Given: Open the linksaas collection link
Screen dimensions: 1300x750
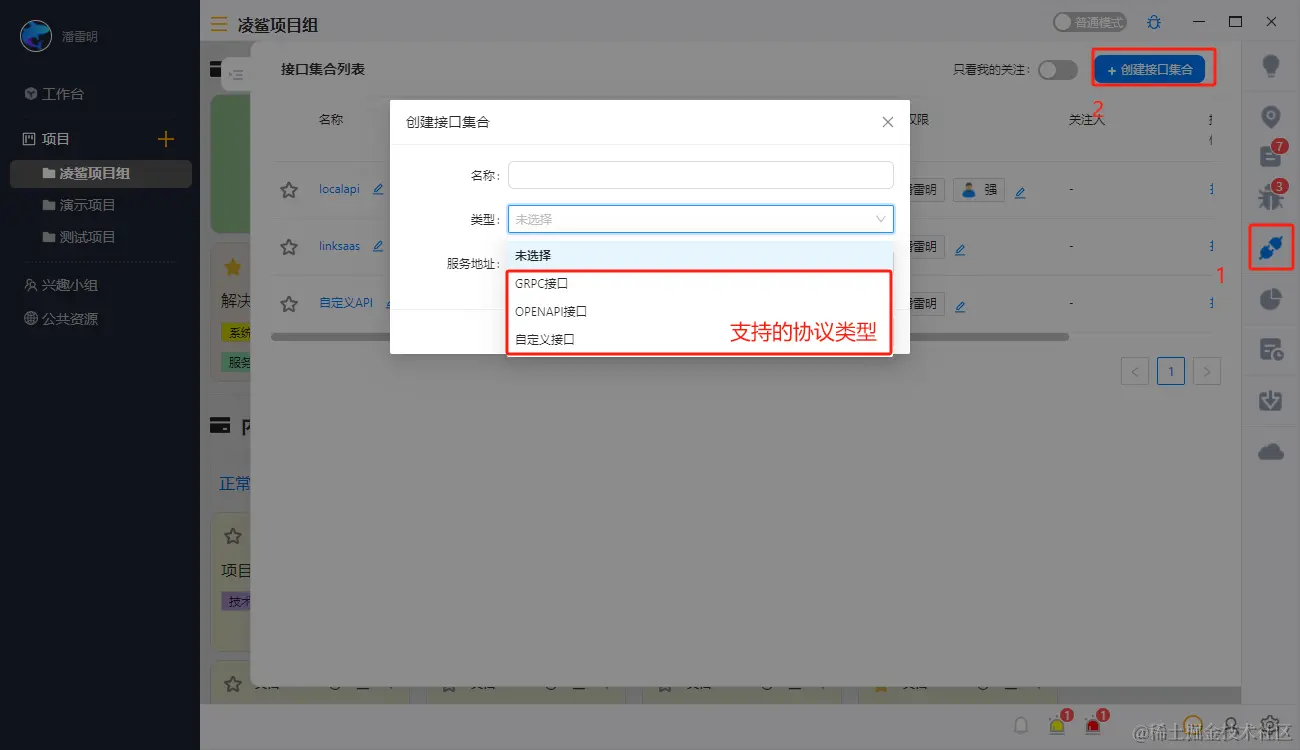Looking at the screenshot, I should coord(339,246).
